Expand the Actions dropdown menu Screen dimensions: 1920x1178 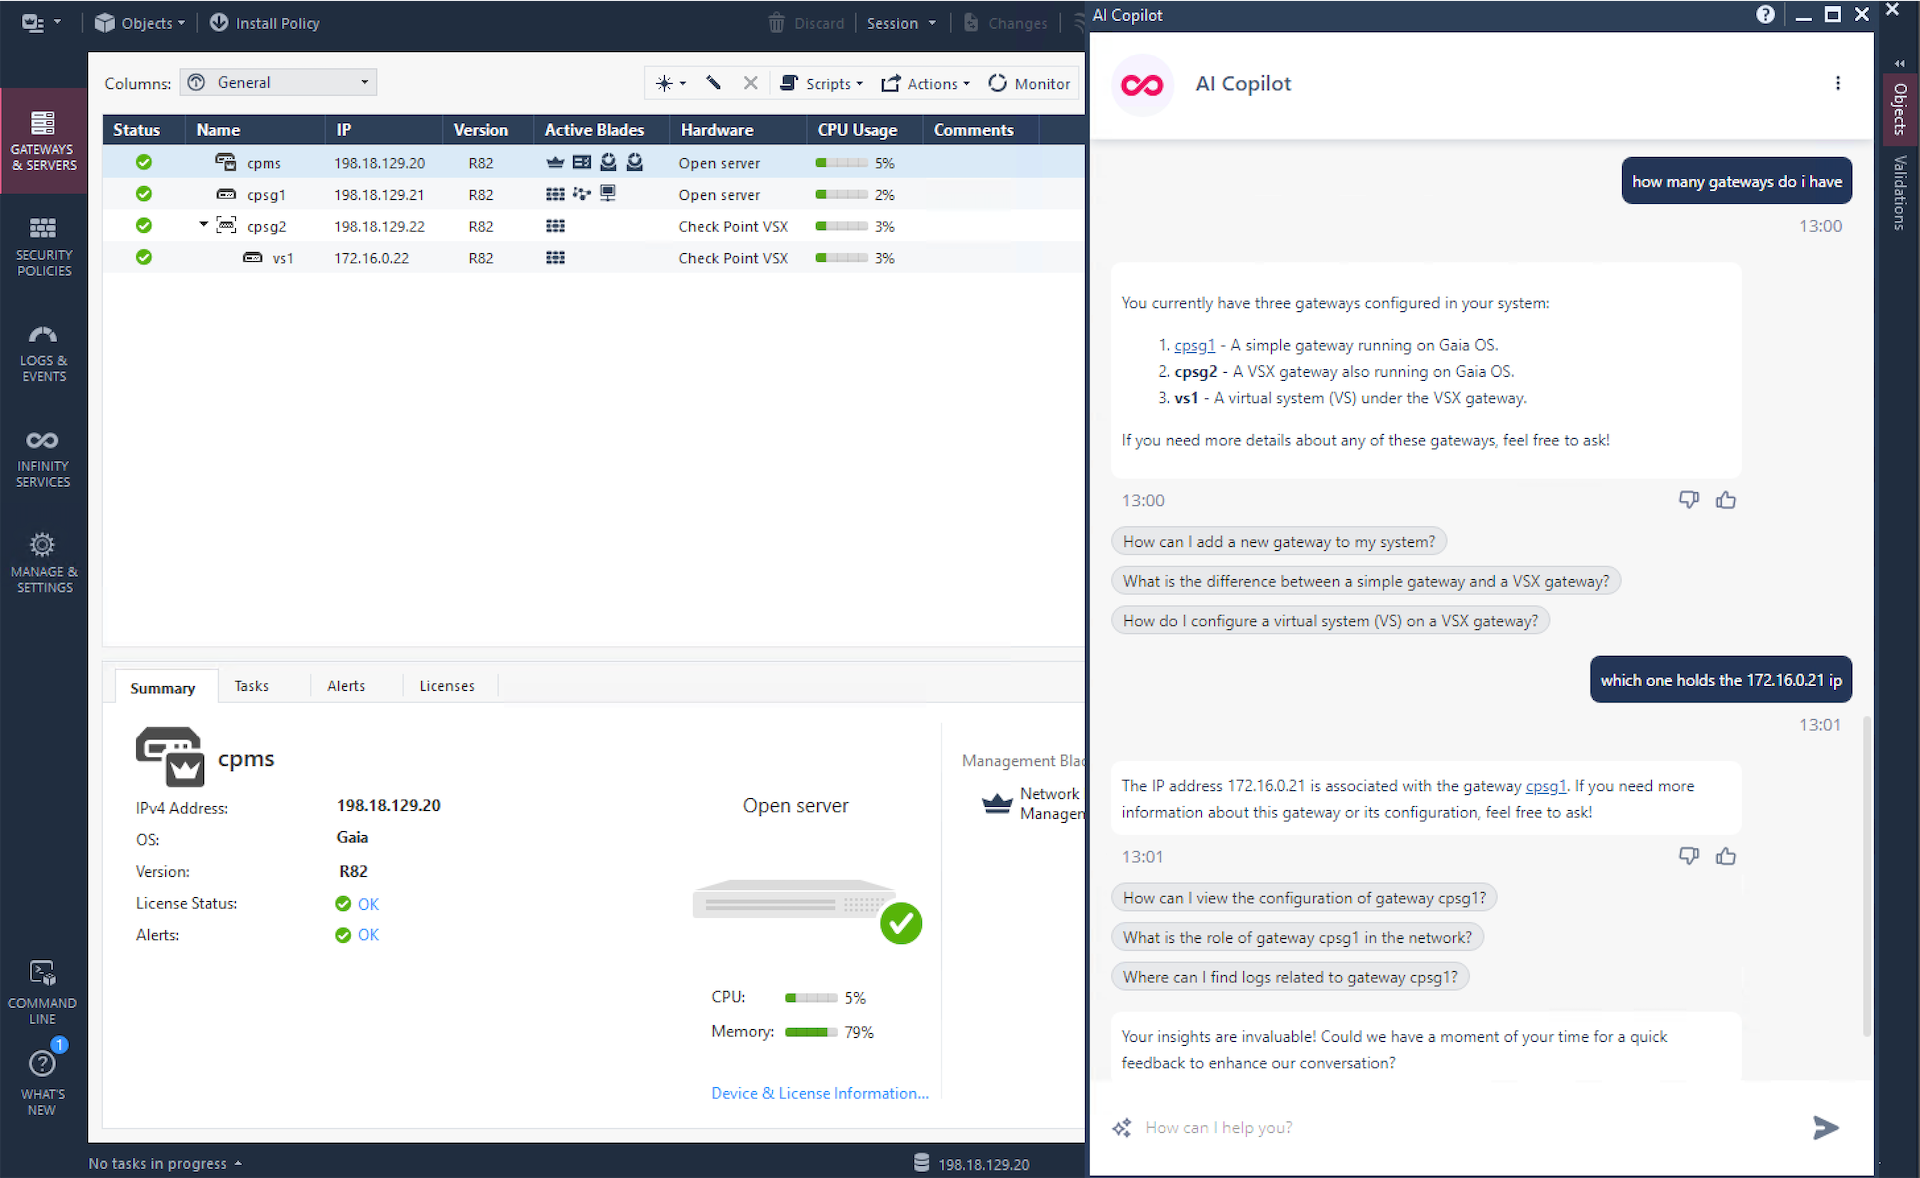[x=926, y=83]
